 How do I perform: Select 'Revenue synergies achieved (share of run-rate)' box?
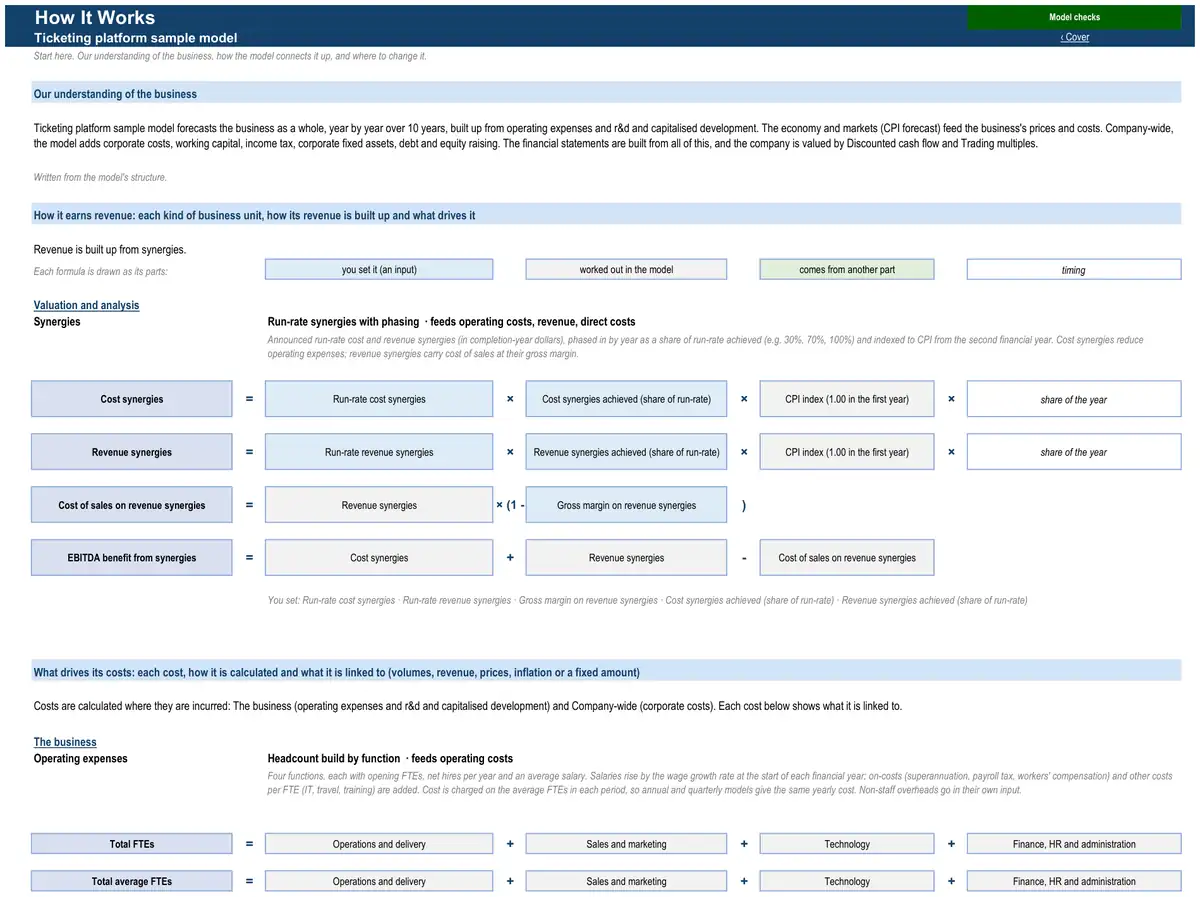pyautogui.click(x=626, y=452)
